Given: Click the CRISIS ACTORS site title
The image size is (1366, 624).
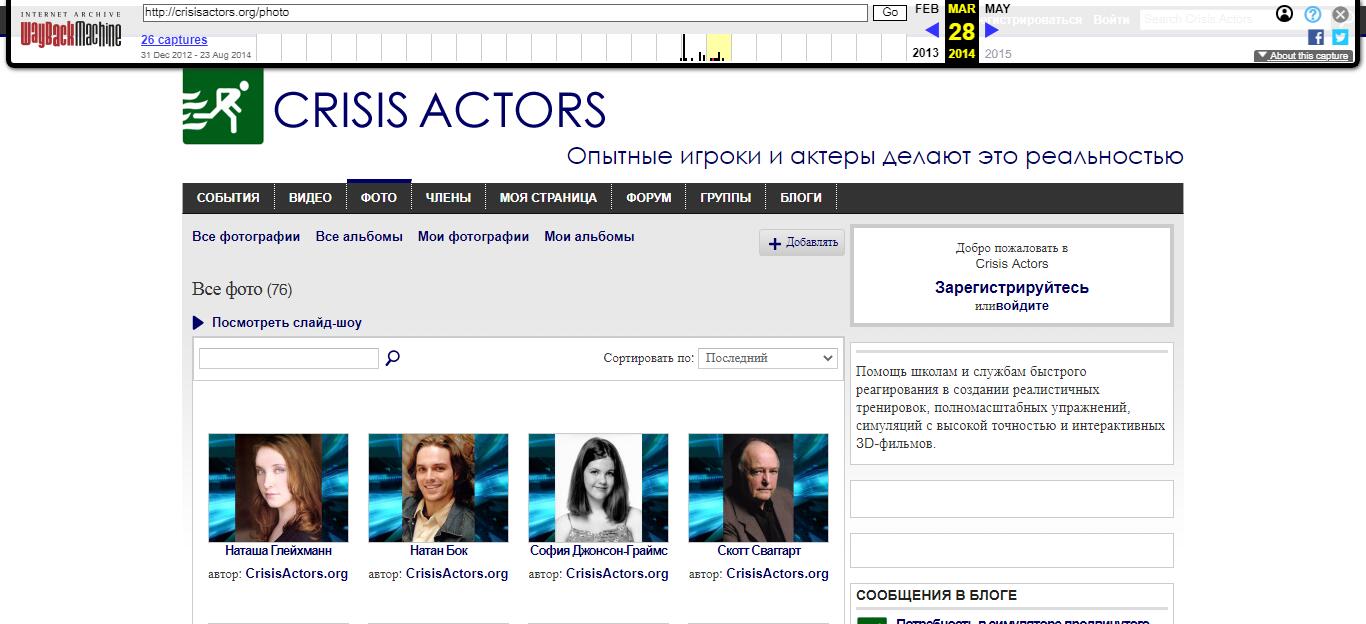Looking at the screenshot, I should [x=439, y=110].
